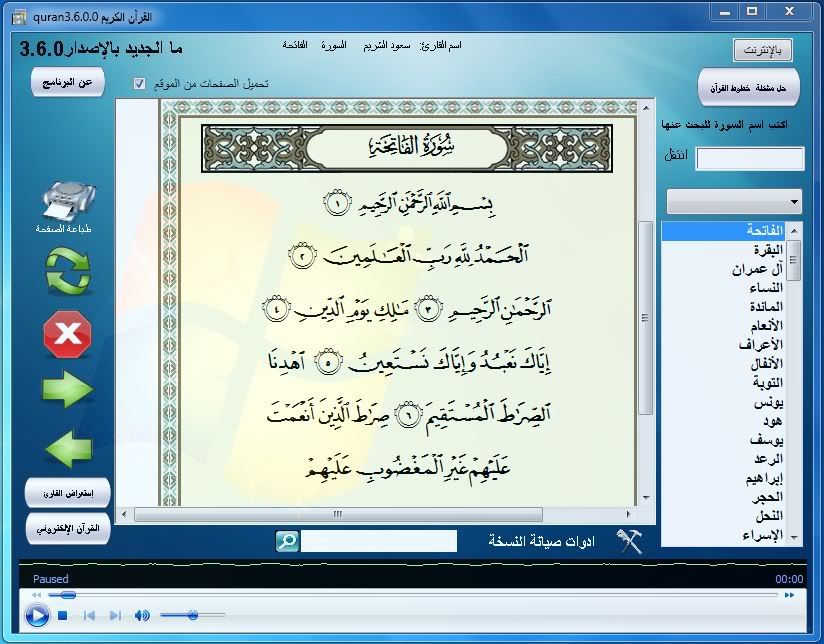This screenshot has width=824, height=644.
Task: Click the حل مشكلة خطوط القرآن button
Action: click(x=749, y=88)
